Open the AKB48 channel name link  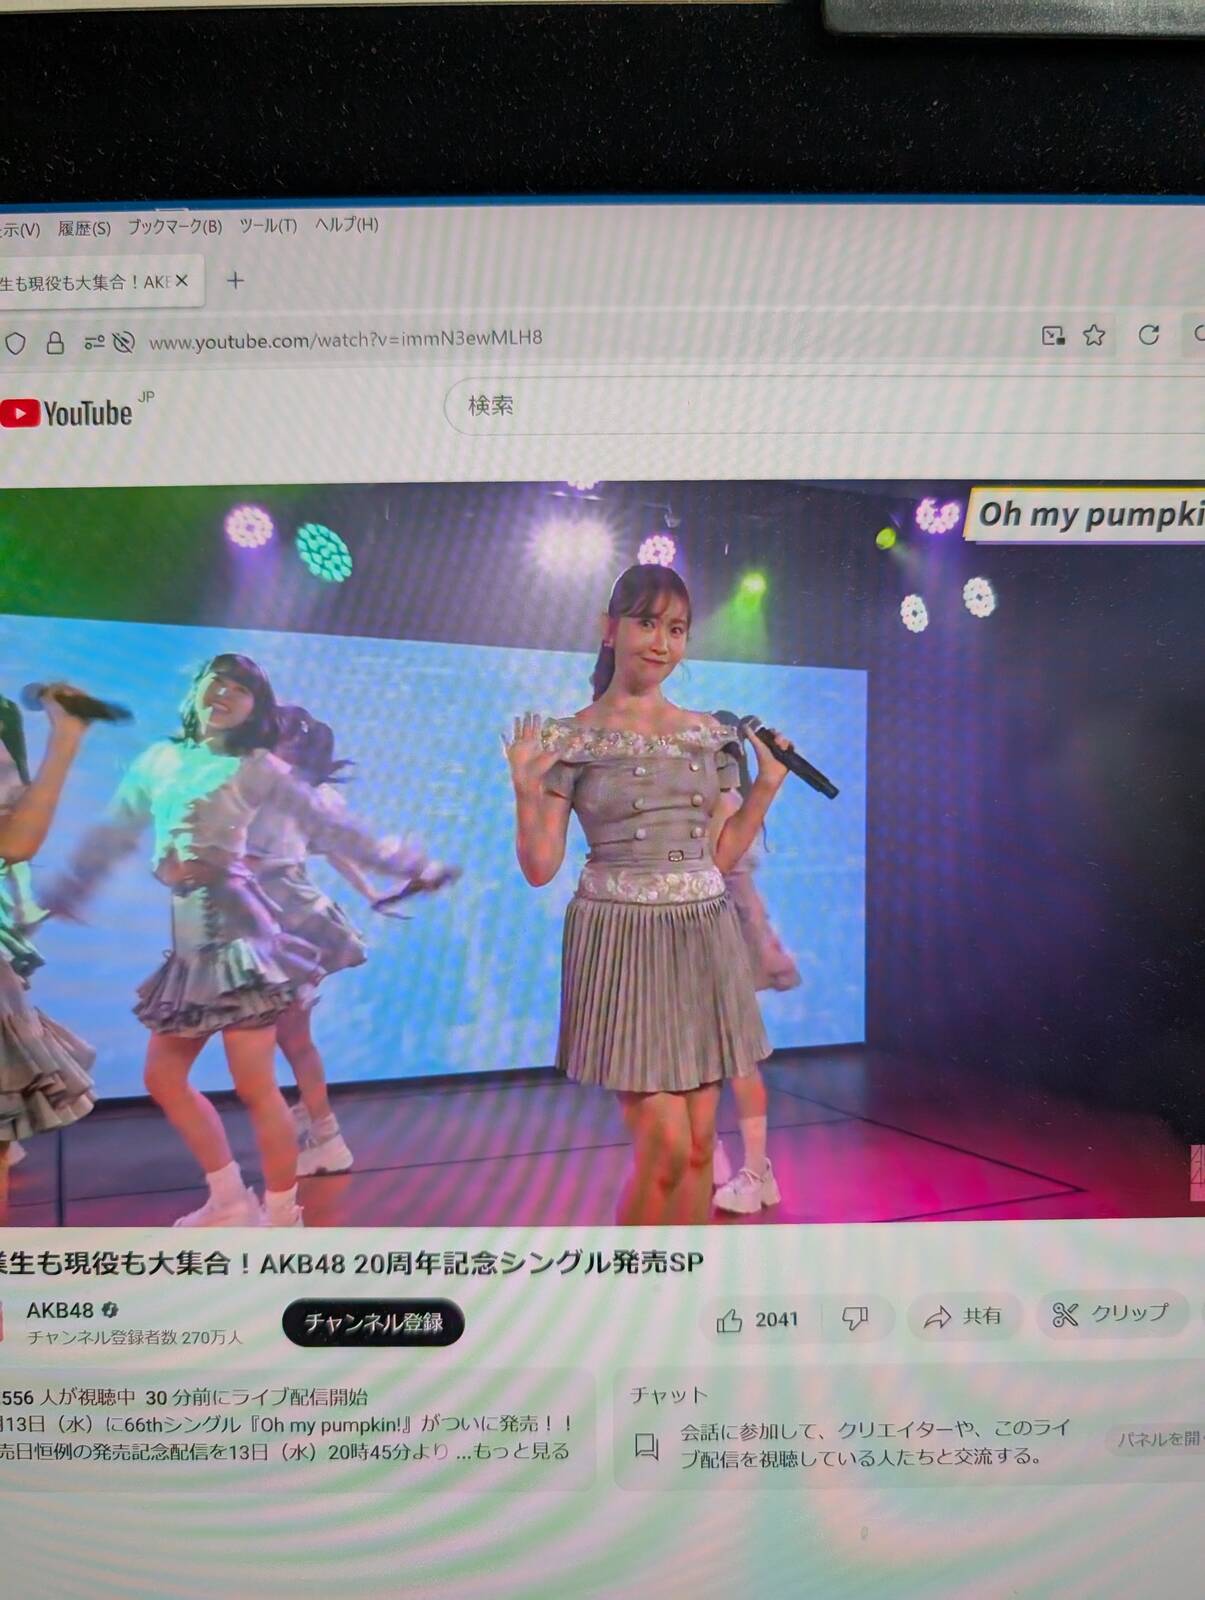pos(60,1310)
